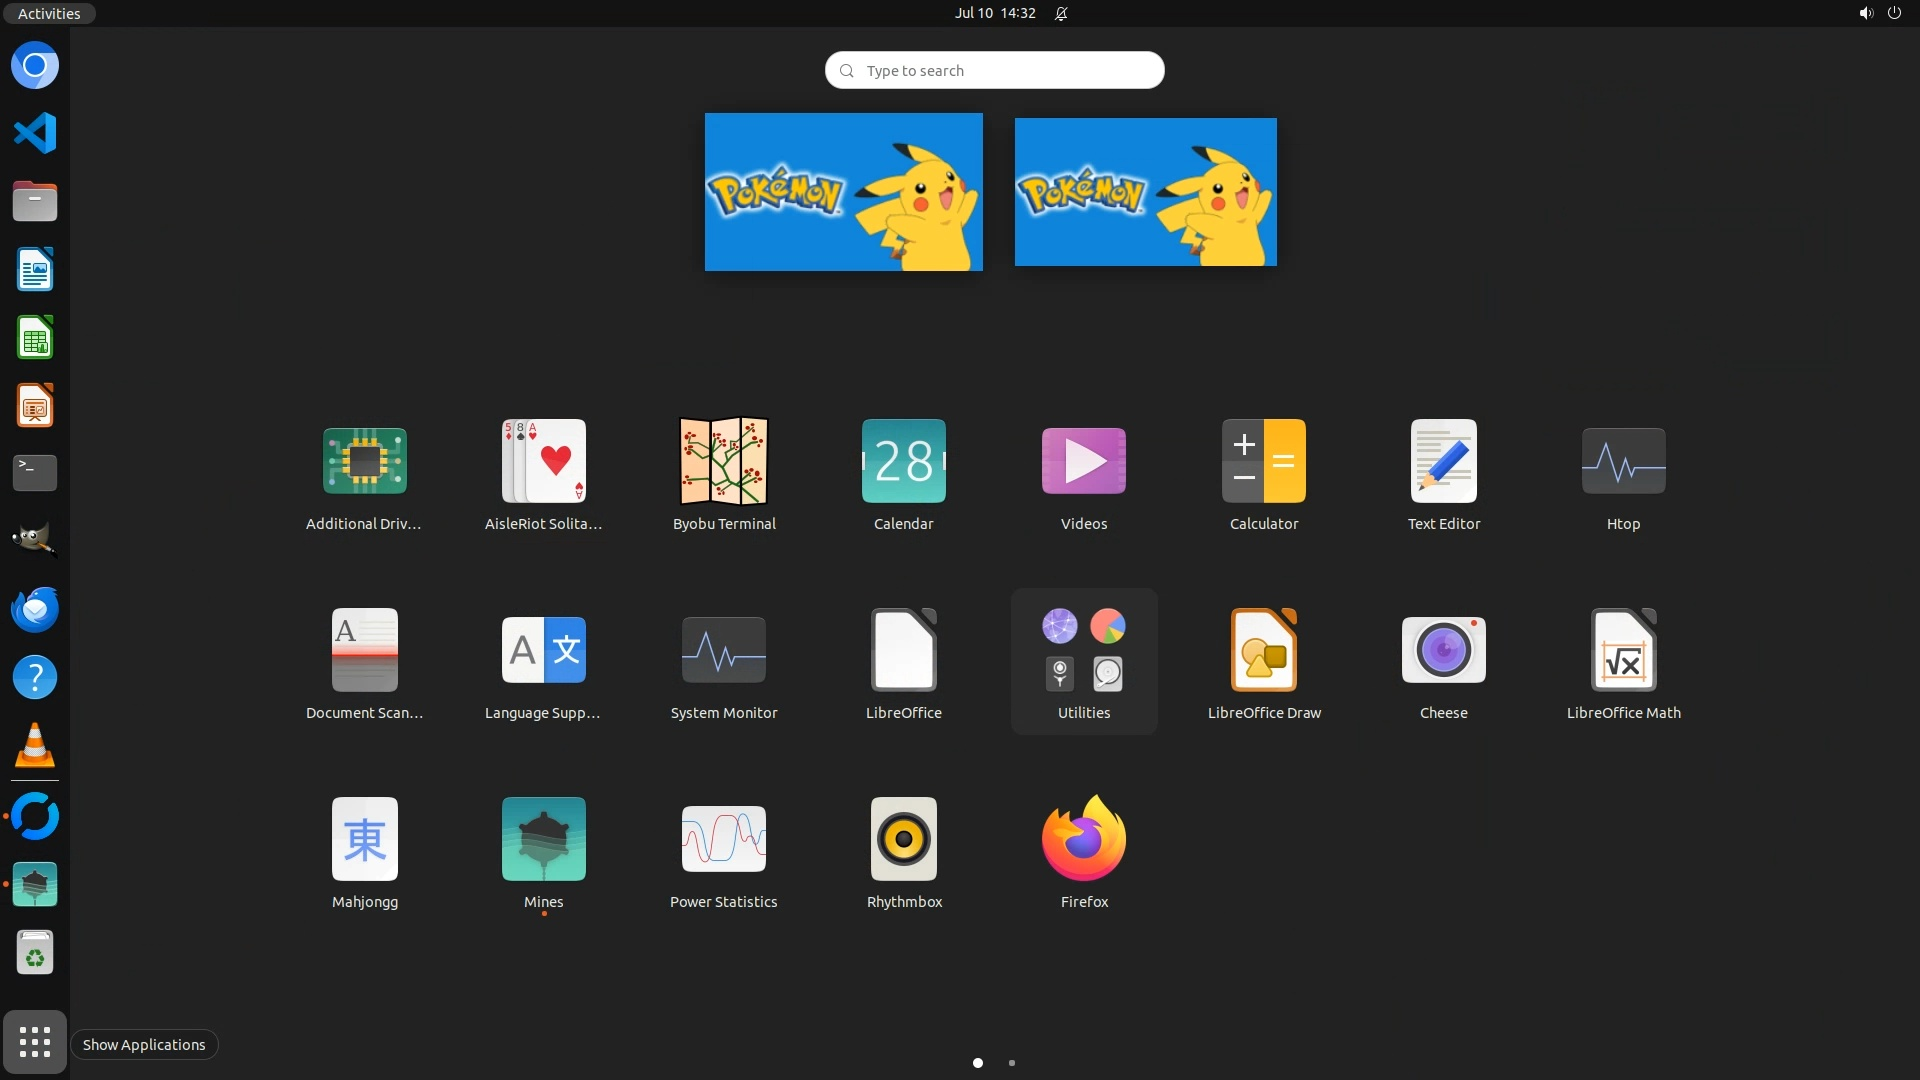The image size is (1920, 1080).
Task: Launch Htop from the app grid
Action: [1622, 462]
